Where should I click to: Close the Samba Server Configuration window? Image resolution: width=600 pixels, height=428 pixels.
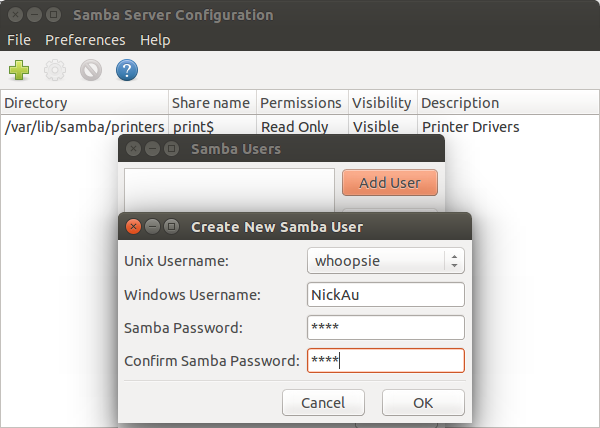click(15, 15)
